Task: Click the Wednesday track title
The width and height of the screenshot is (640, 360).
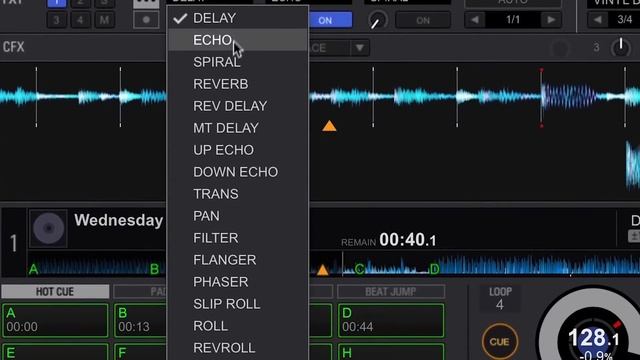Action: click(x=119, y=220)
